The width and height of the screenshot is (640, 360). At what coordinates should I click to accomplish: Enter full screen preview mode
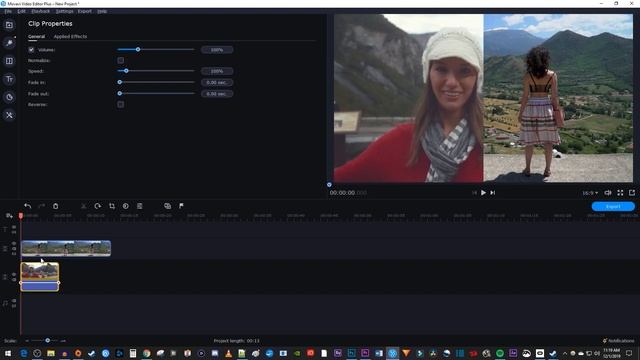point(620,193)
